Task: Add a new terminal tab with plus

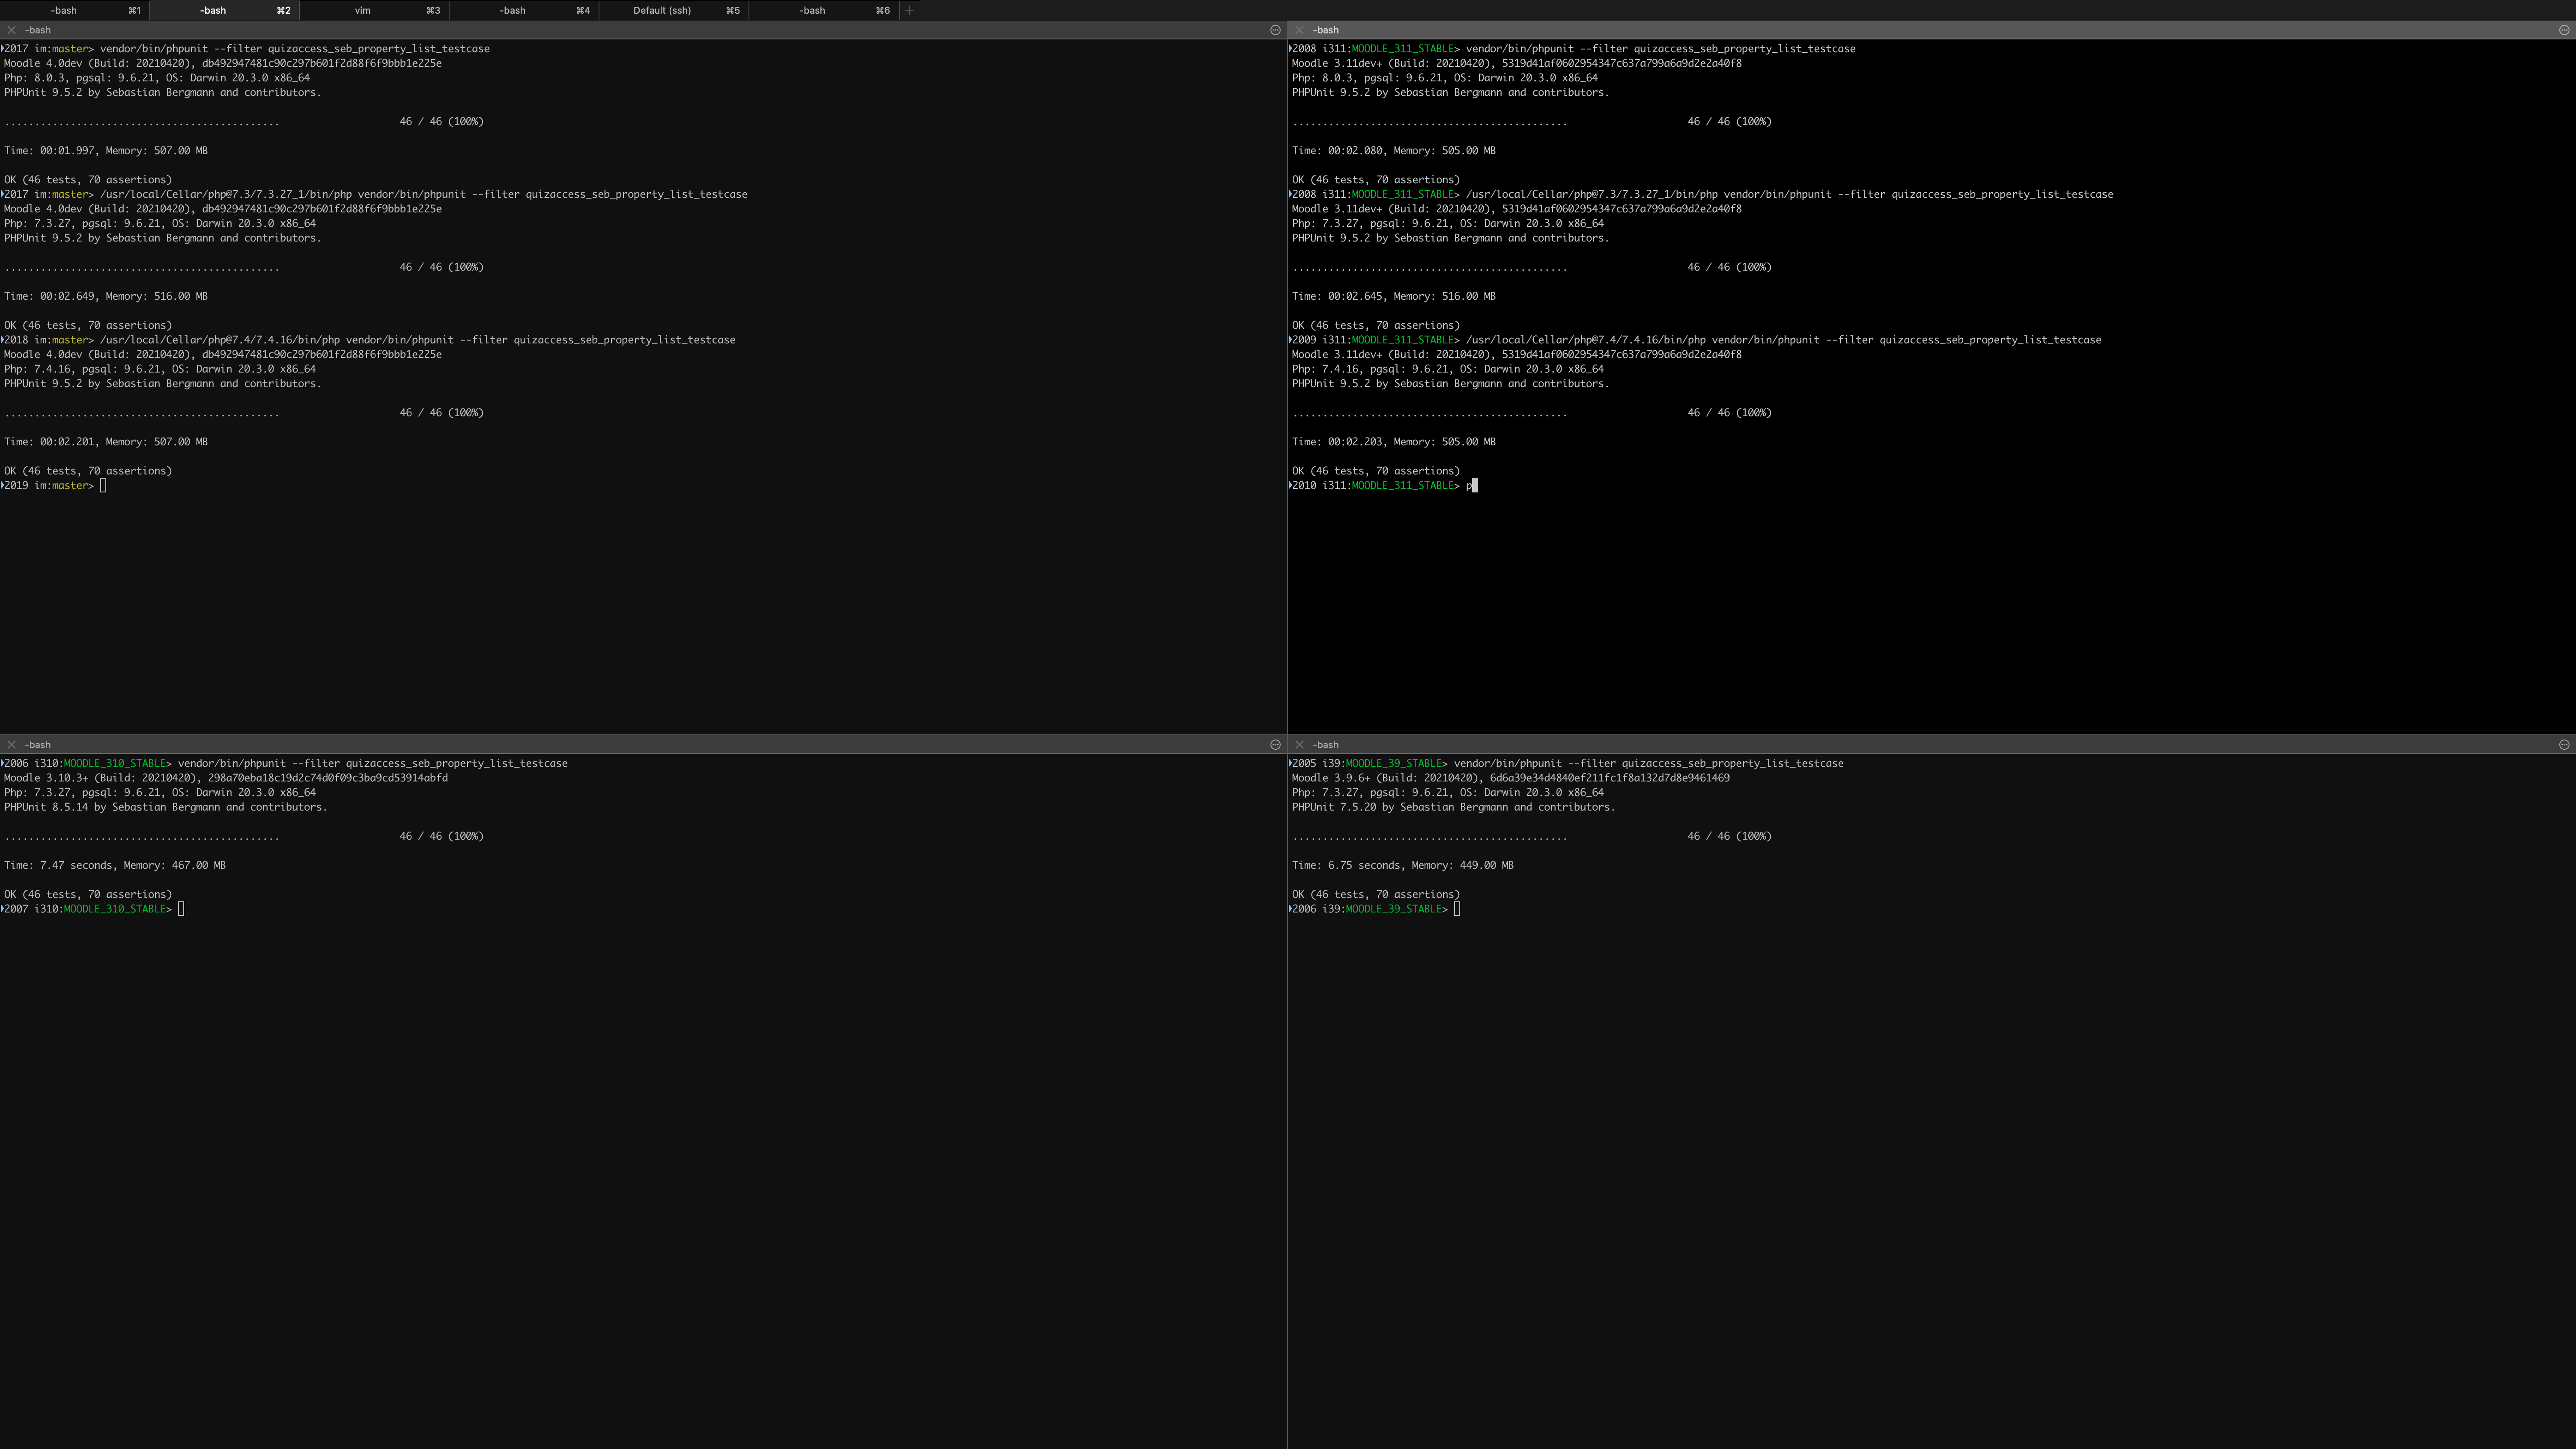Action: pyautogui.click(x=909, y=10)
